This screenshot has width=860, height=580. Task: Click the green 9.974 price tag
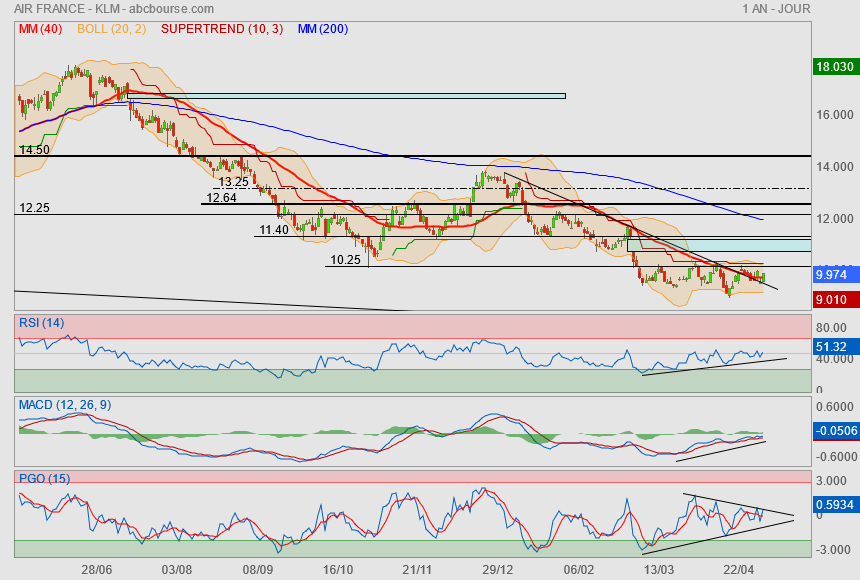click(x=835, y=274)
